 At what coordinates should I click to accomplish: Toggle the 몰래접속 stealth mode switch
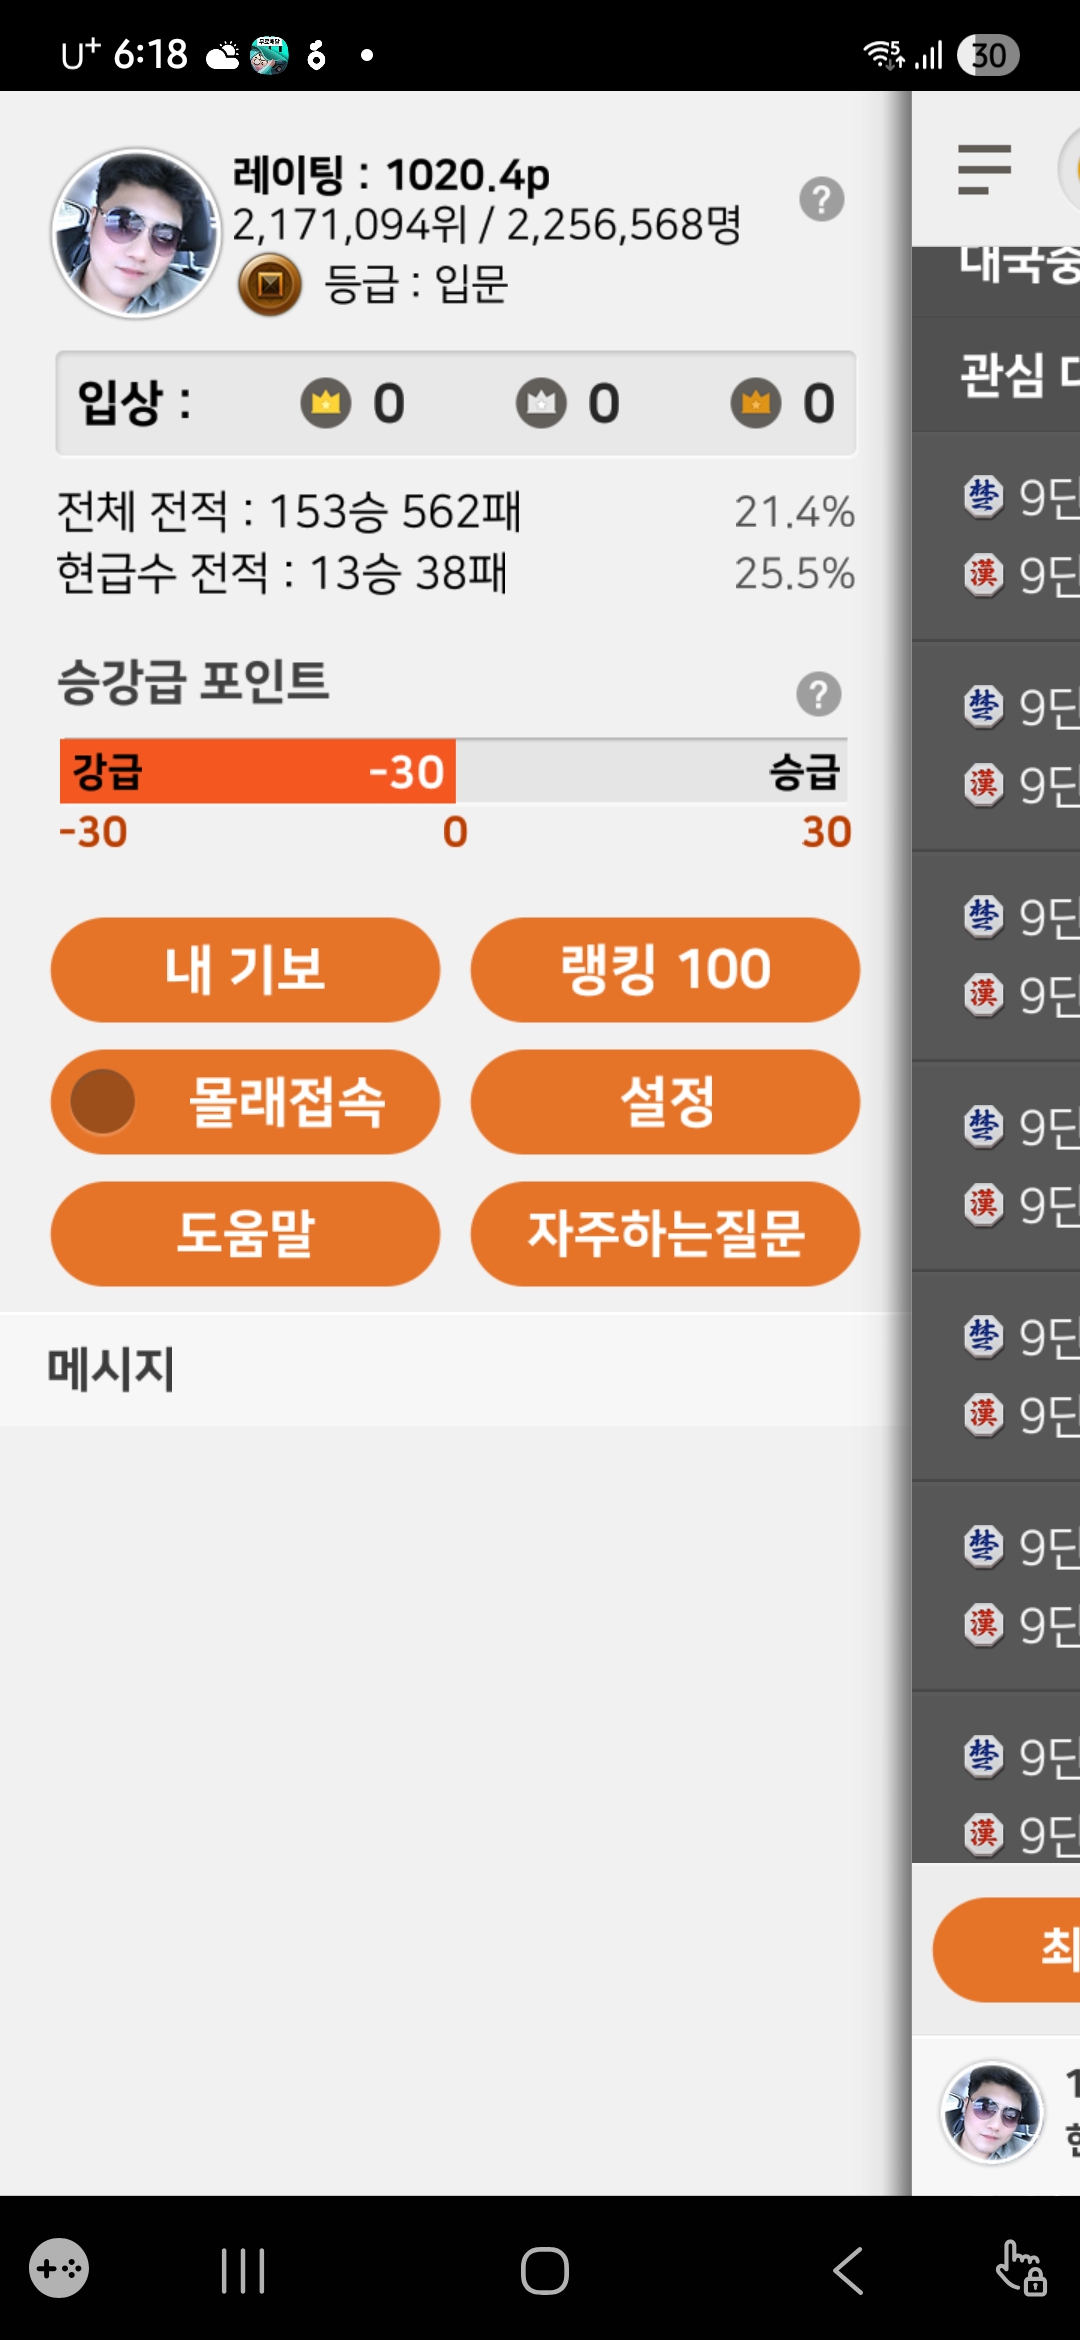[104, 1102]
